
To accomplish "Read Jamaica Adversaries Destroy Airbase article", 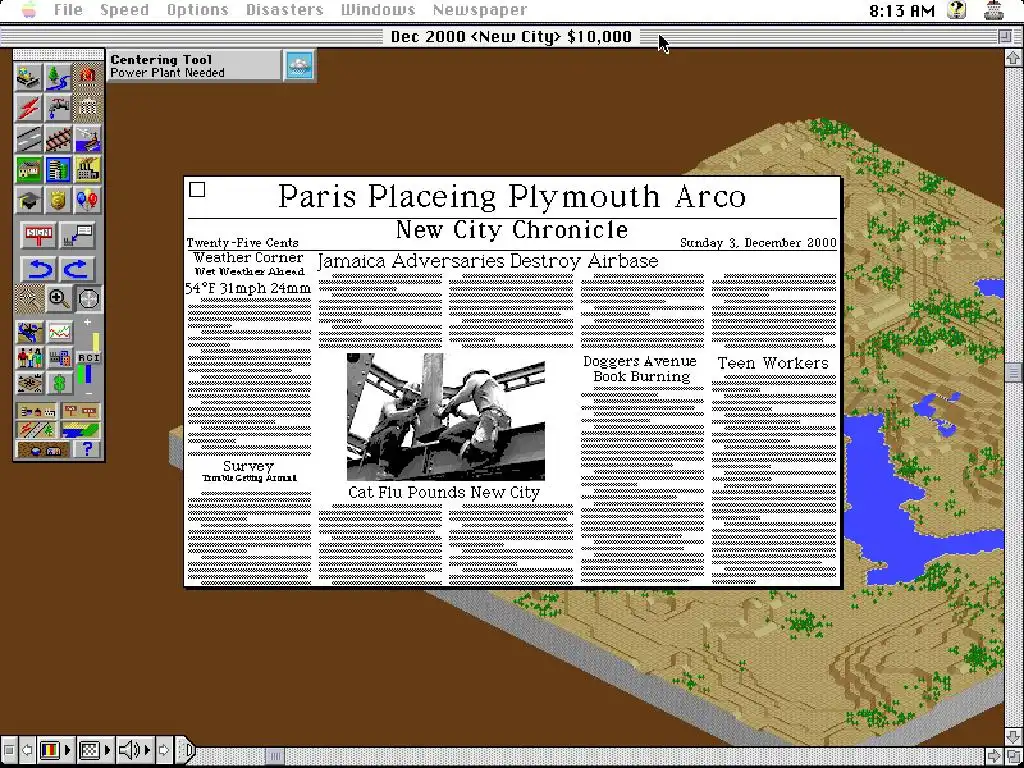I will pyautogui.click(x=488, y=261).
